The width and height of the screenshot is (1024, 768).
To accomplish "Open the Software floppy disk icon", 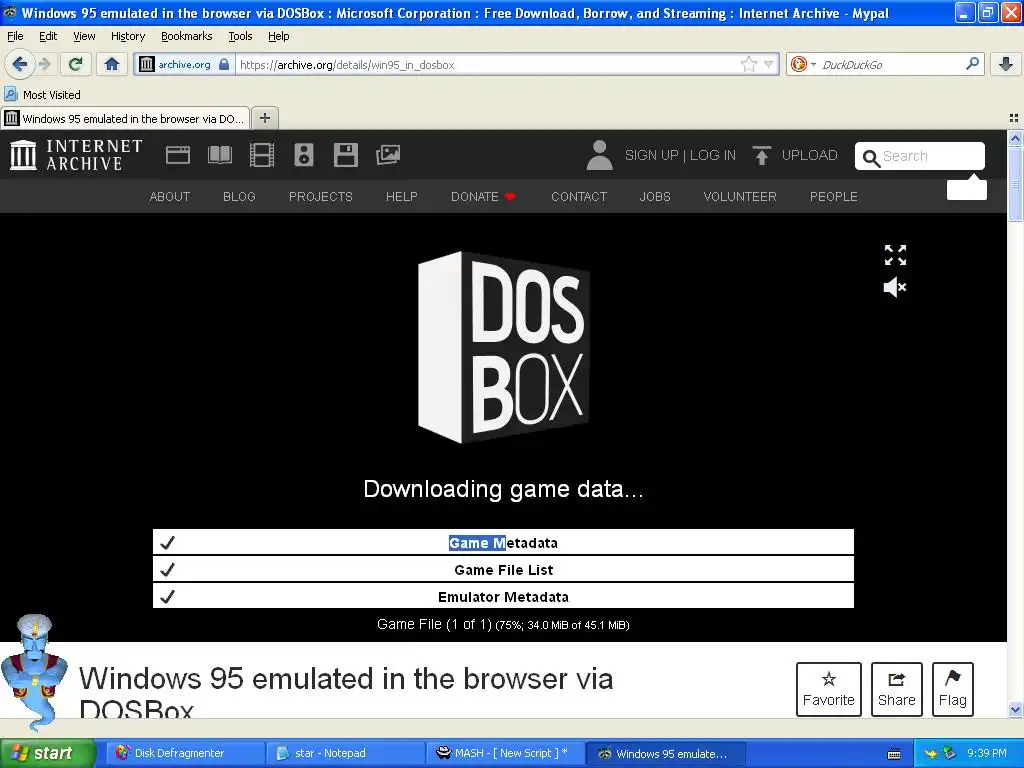I will coord(345,155).
